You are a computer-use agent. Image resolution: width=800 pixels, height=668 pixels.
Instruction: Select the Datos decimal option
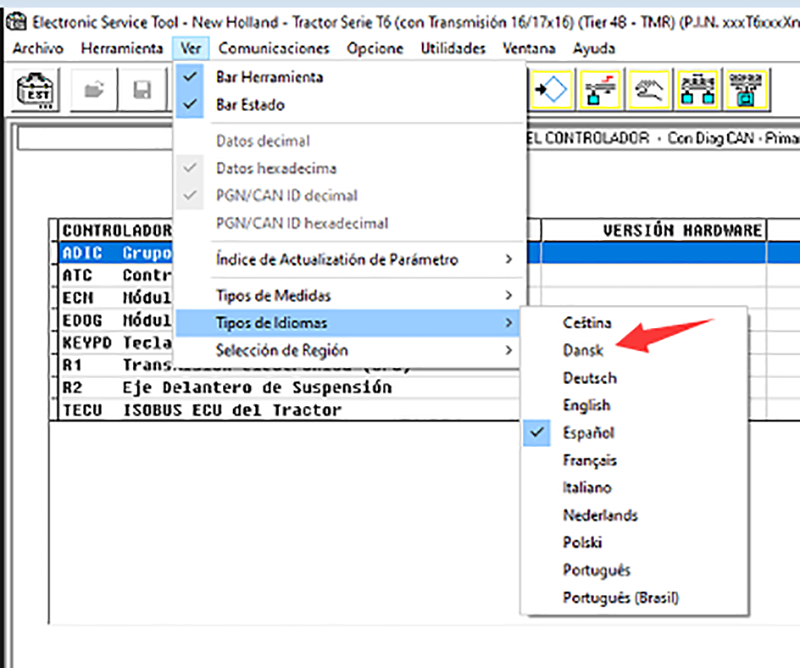pos(350,141)
